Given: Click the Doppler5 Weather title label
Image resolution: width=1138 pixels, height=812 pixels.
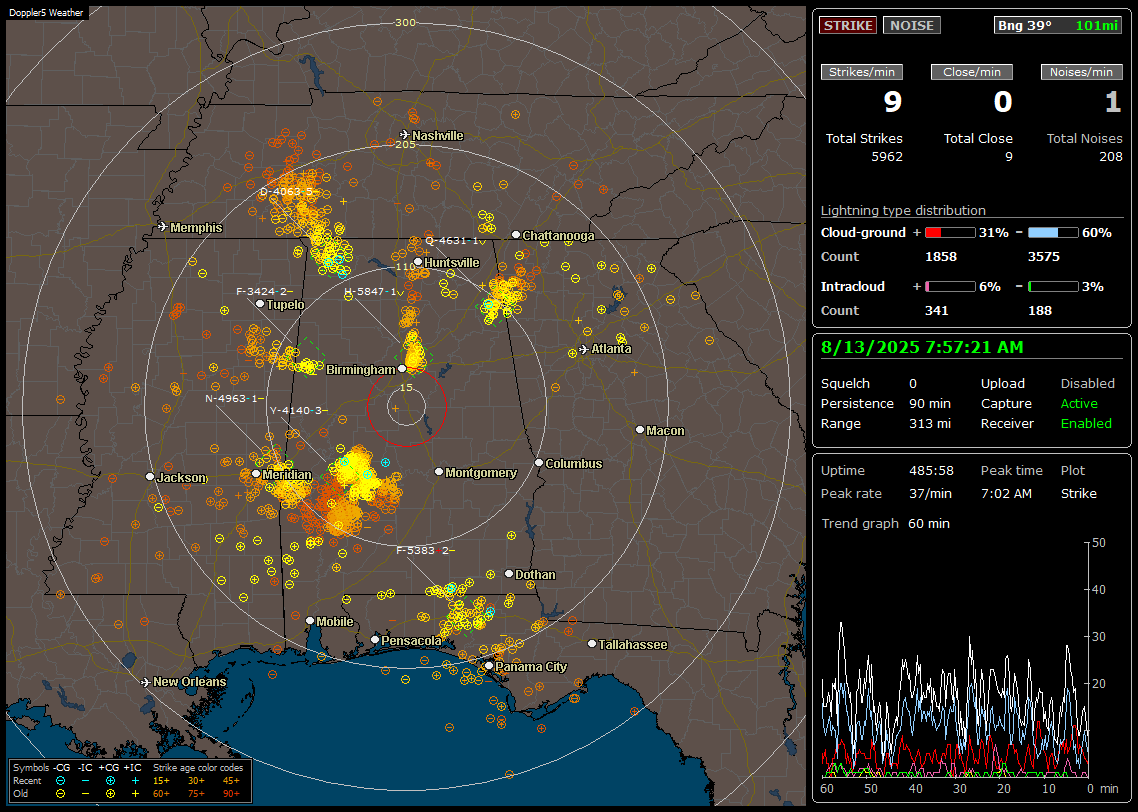Looking at the screenshot, I should (x=46, y=12).
